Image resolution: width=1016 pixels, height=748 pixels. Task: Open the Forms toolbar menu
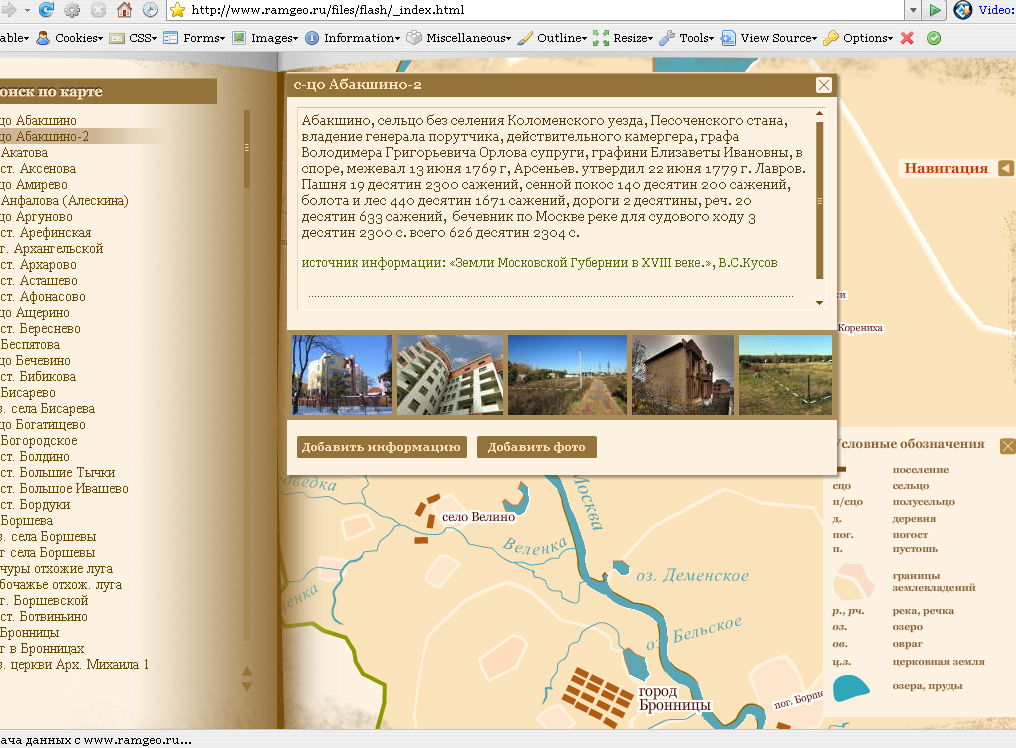click(194, 38)
